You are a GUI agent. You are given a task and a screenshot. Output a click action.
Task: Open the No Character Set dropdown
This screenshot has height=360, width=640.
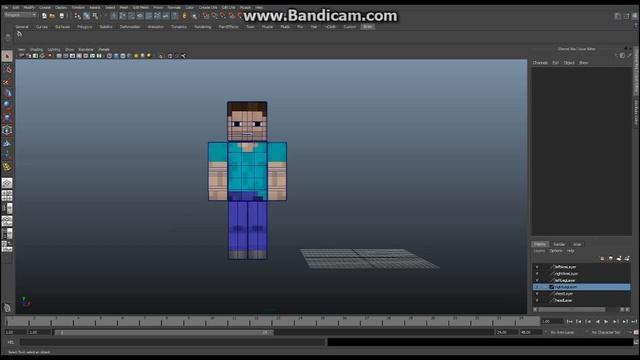[606, 332]
